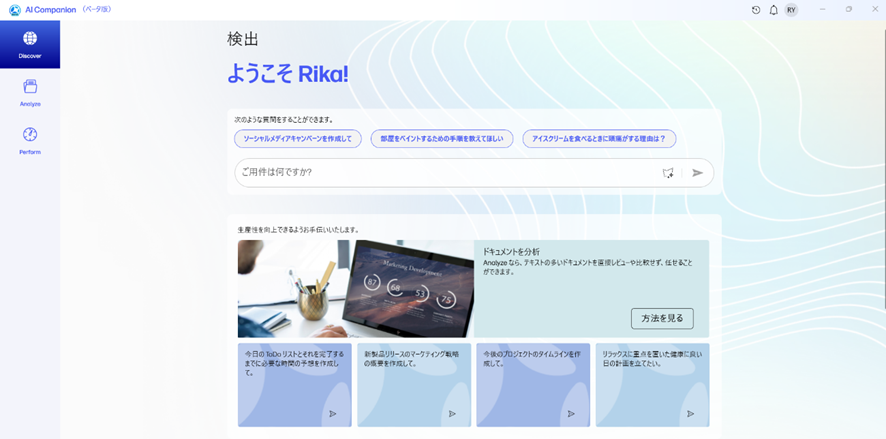Image resolution: width=886 pixels, height=439 pixels.
Task: Open the laptop marketing banner image
Action: pos(356,289)
